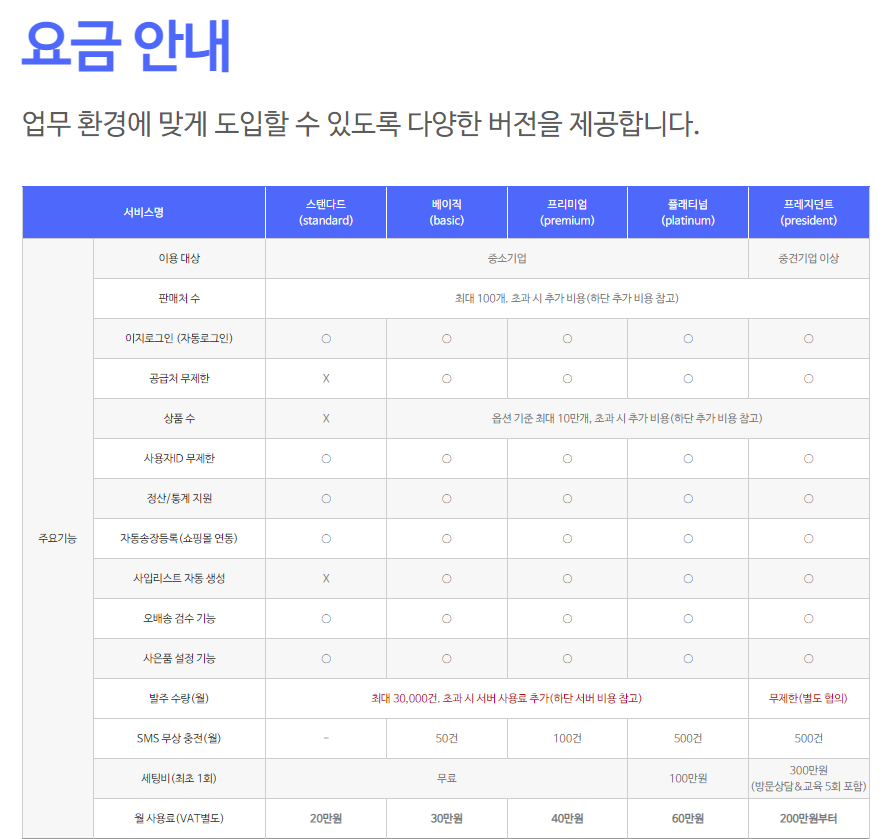This screenshot has width=888, height=839.
Task: Click the 500건 cell under 플래티넘
Action: coord(688,739)
